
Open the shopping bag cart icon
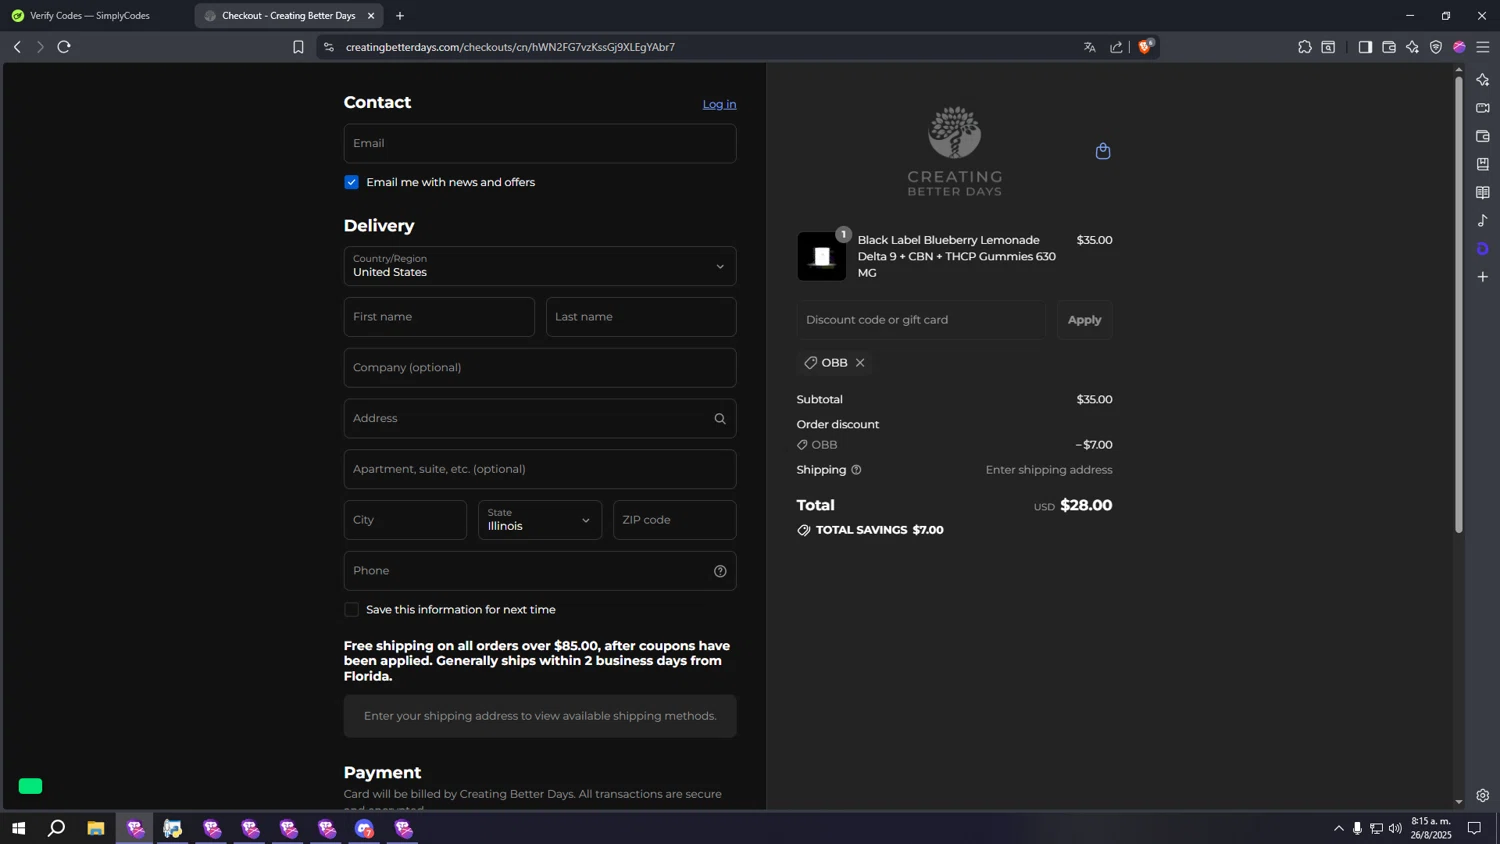1103,151
